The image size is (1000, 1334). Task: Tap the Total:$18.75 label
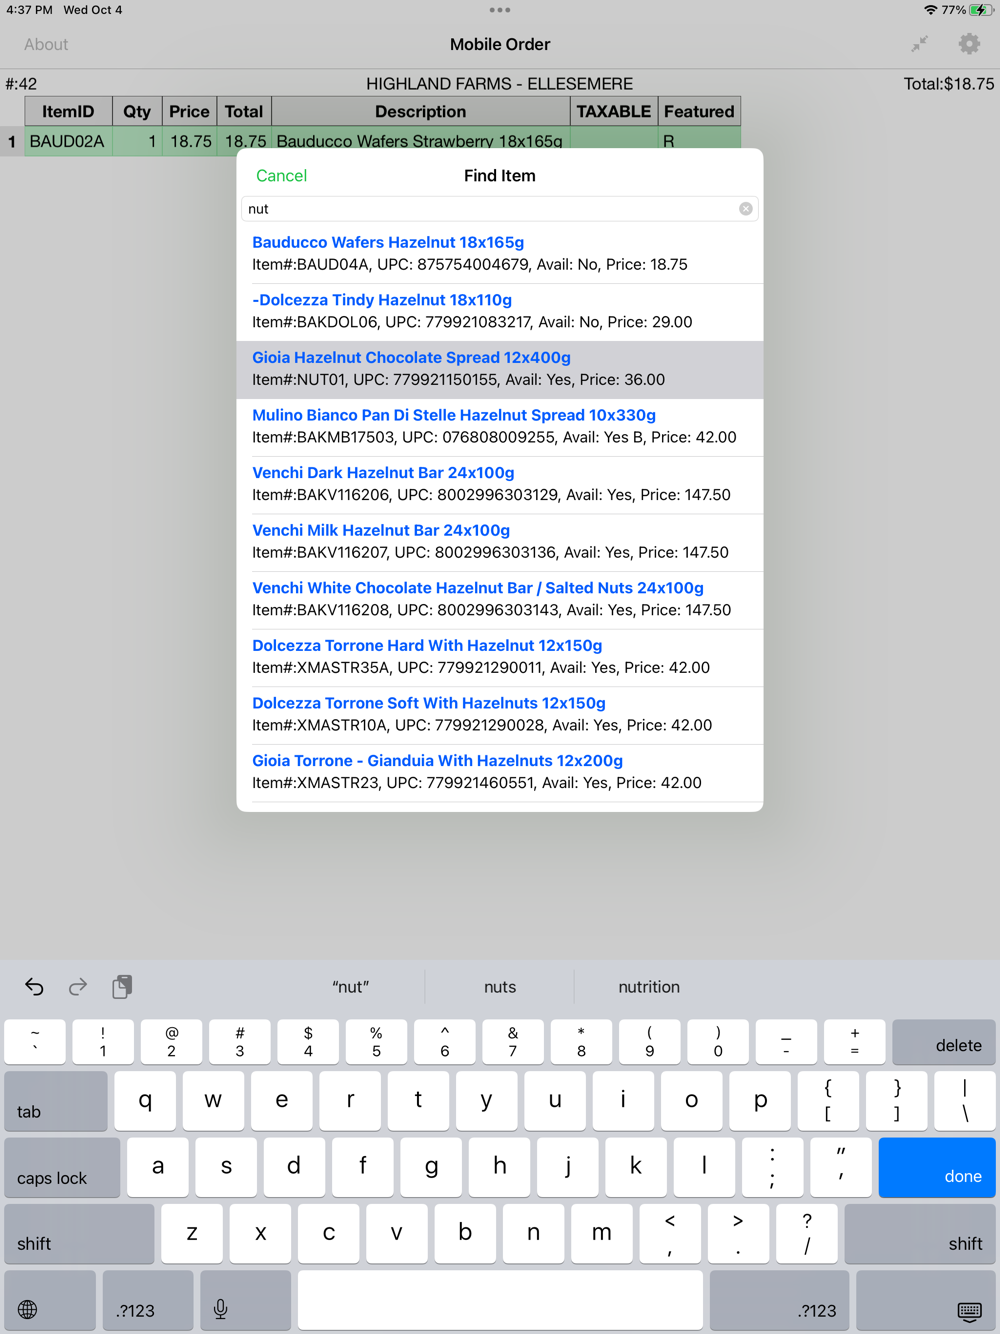coord(949,84)
